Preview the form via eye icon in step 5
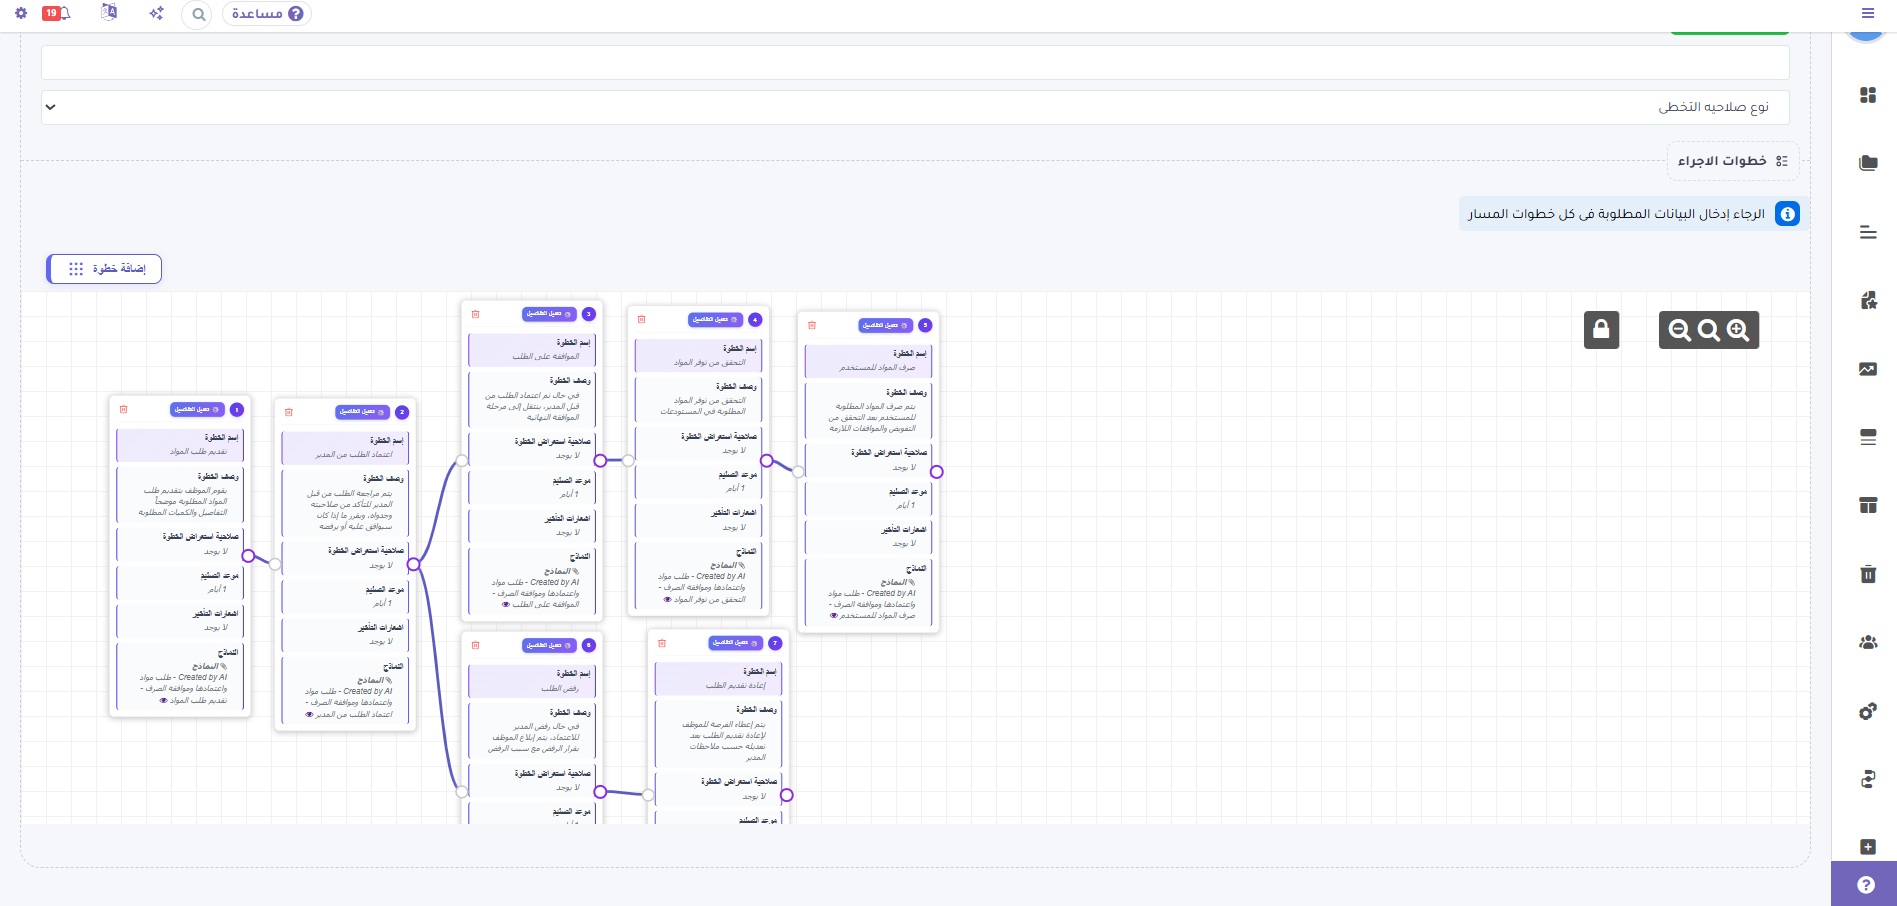This screenshot has height=906, width=1897. click(833, 616)
